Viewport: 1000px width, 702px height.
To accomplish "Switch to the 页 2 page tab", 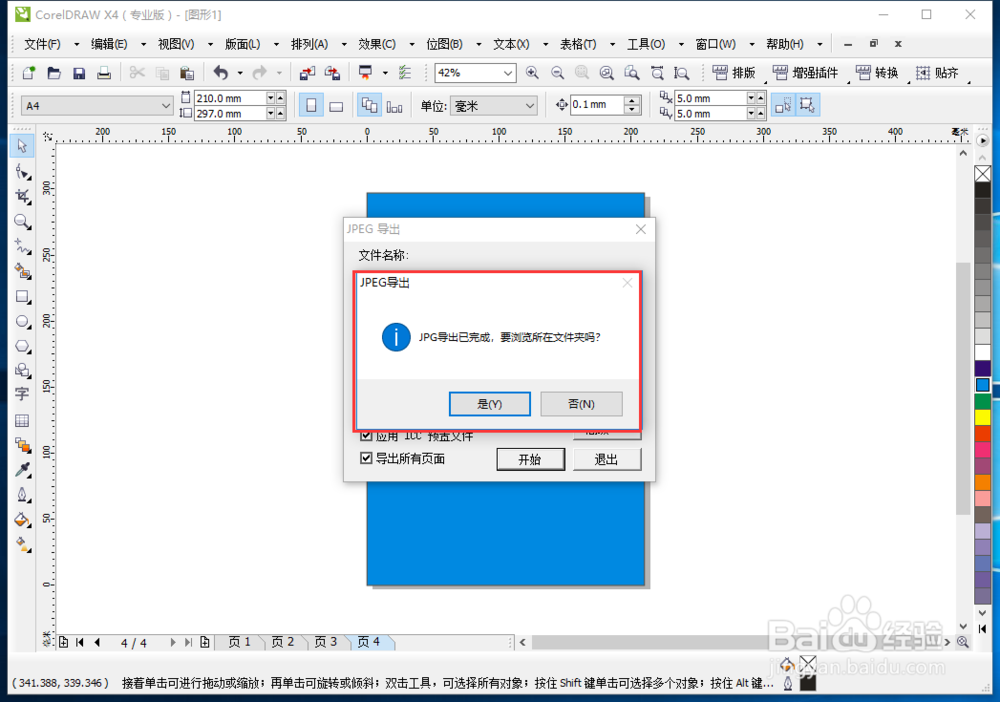I will coord(283,643).
